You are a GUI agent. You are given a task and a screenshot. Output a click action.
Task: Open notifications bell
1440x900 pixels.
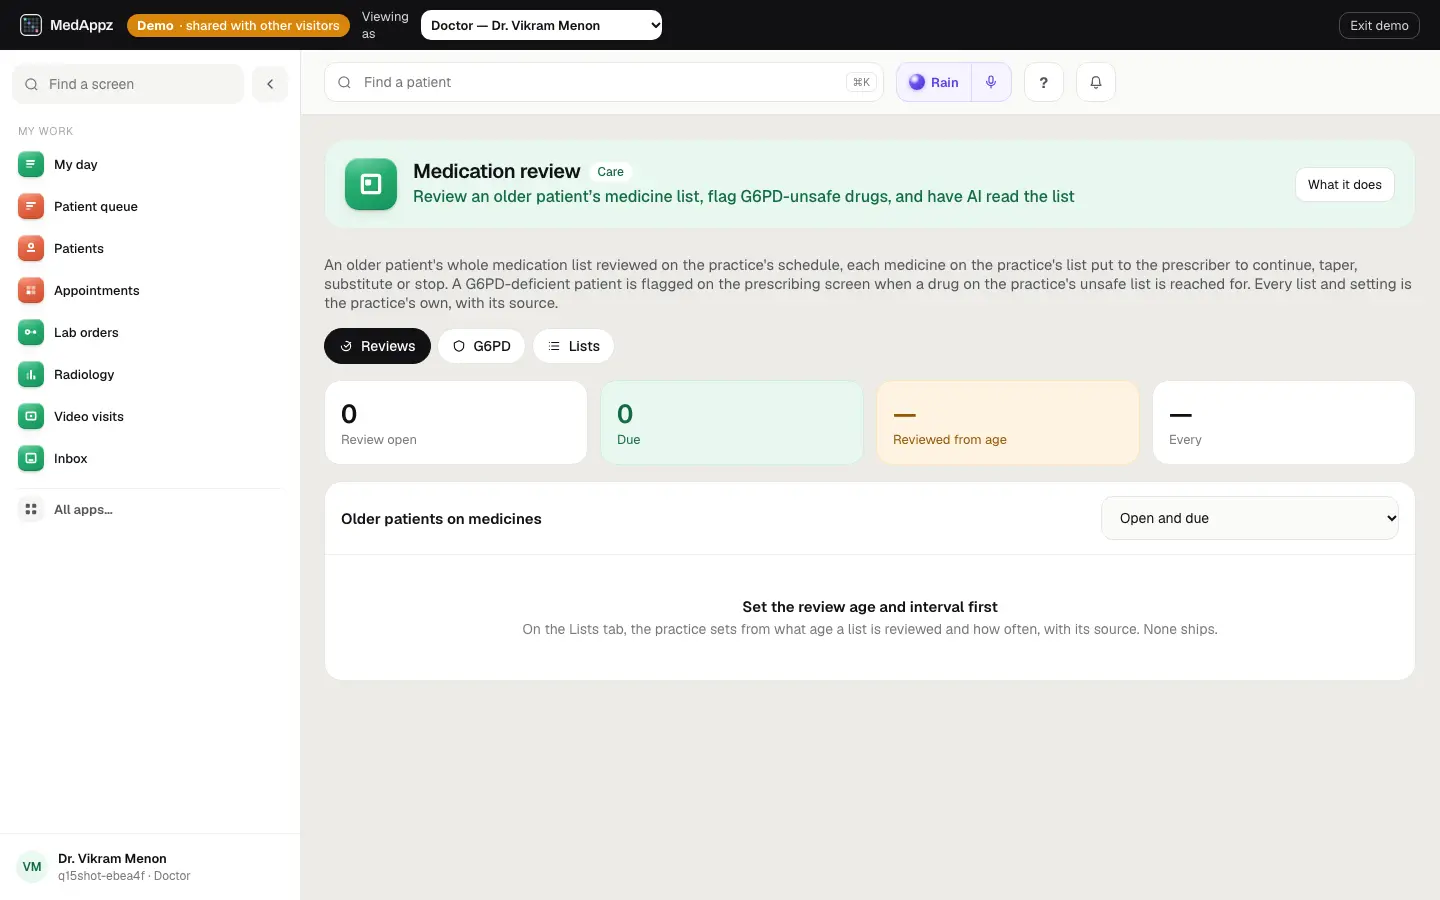1096,82
